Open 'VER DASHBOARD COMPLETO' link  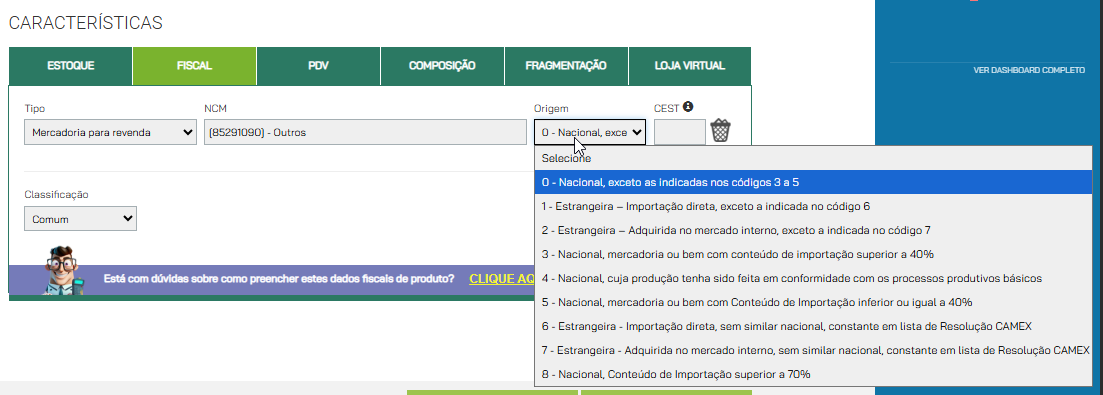click(1029, 70)
